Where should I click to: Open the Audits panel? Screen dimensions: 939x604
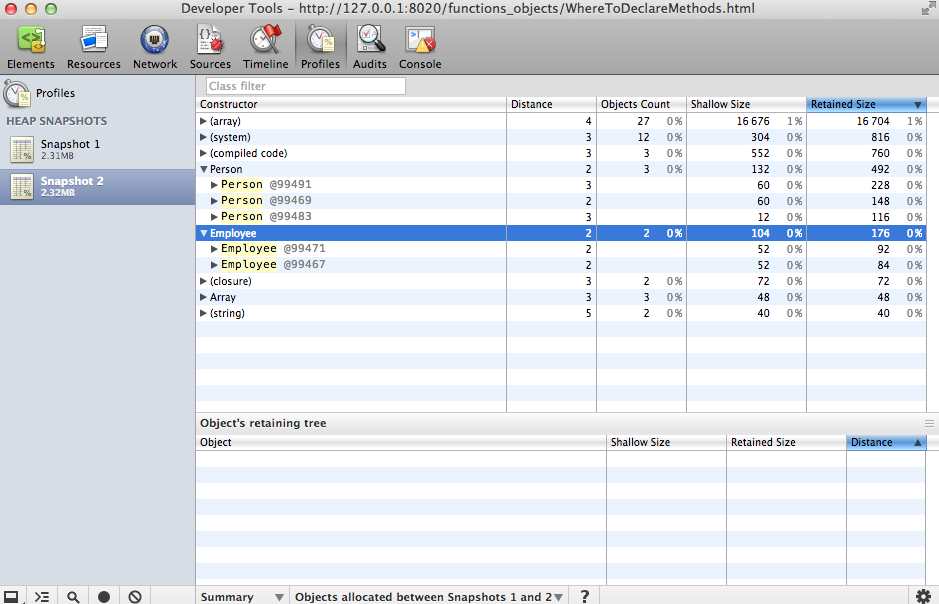coord(371,47)
